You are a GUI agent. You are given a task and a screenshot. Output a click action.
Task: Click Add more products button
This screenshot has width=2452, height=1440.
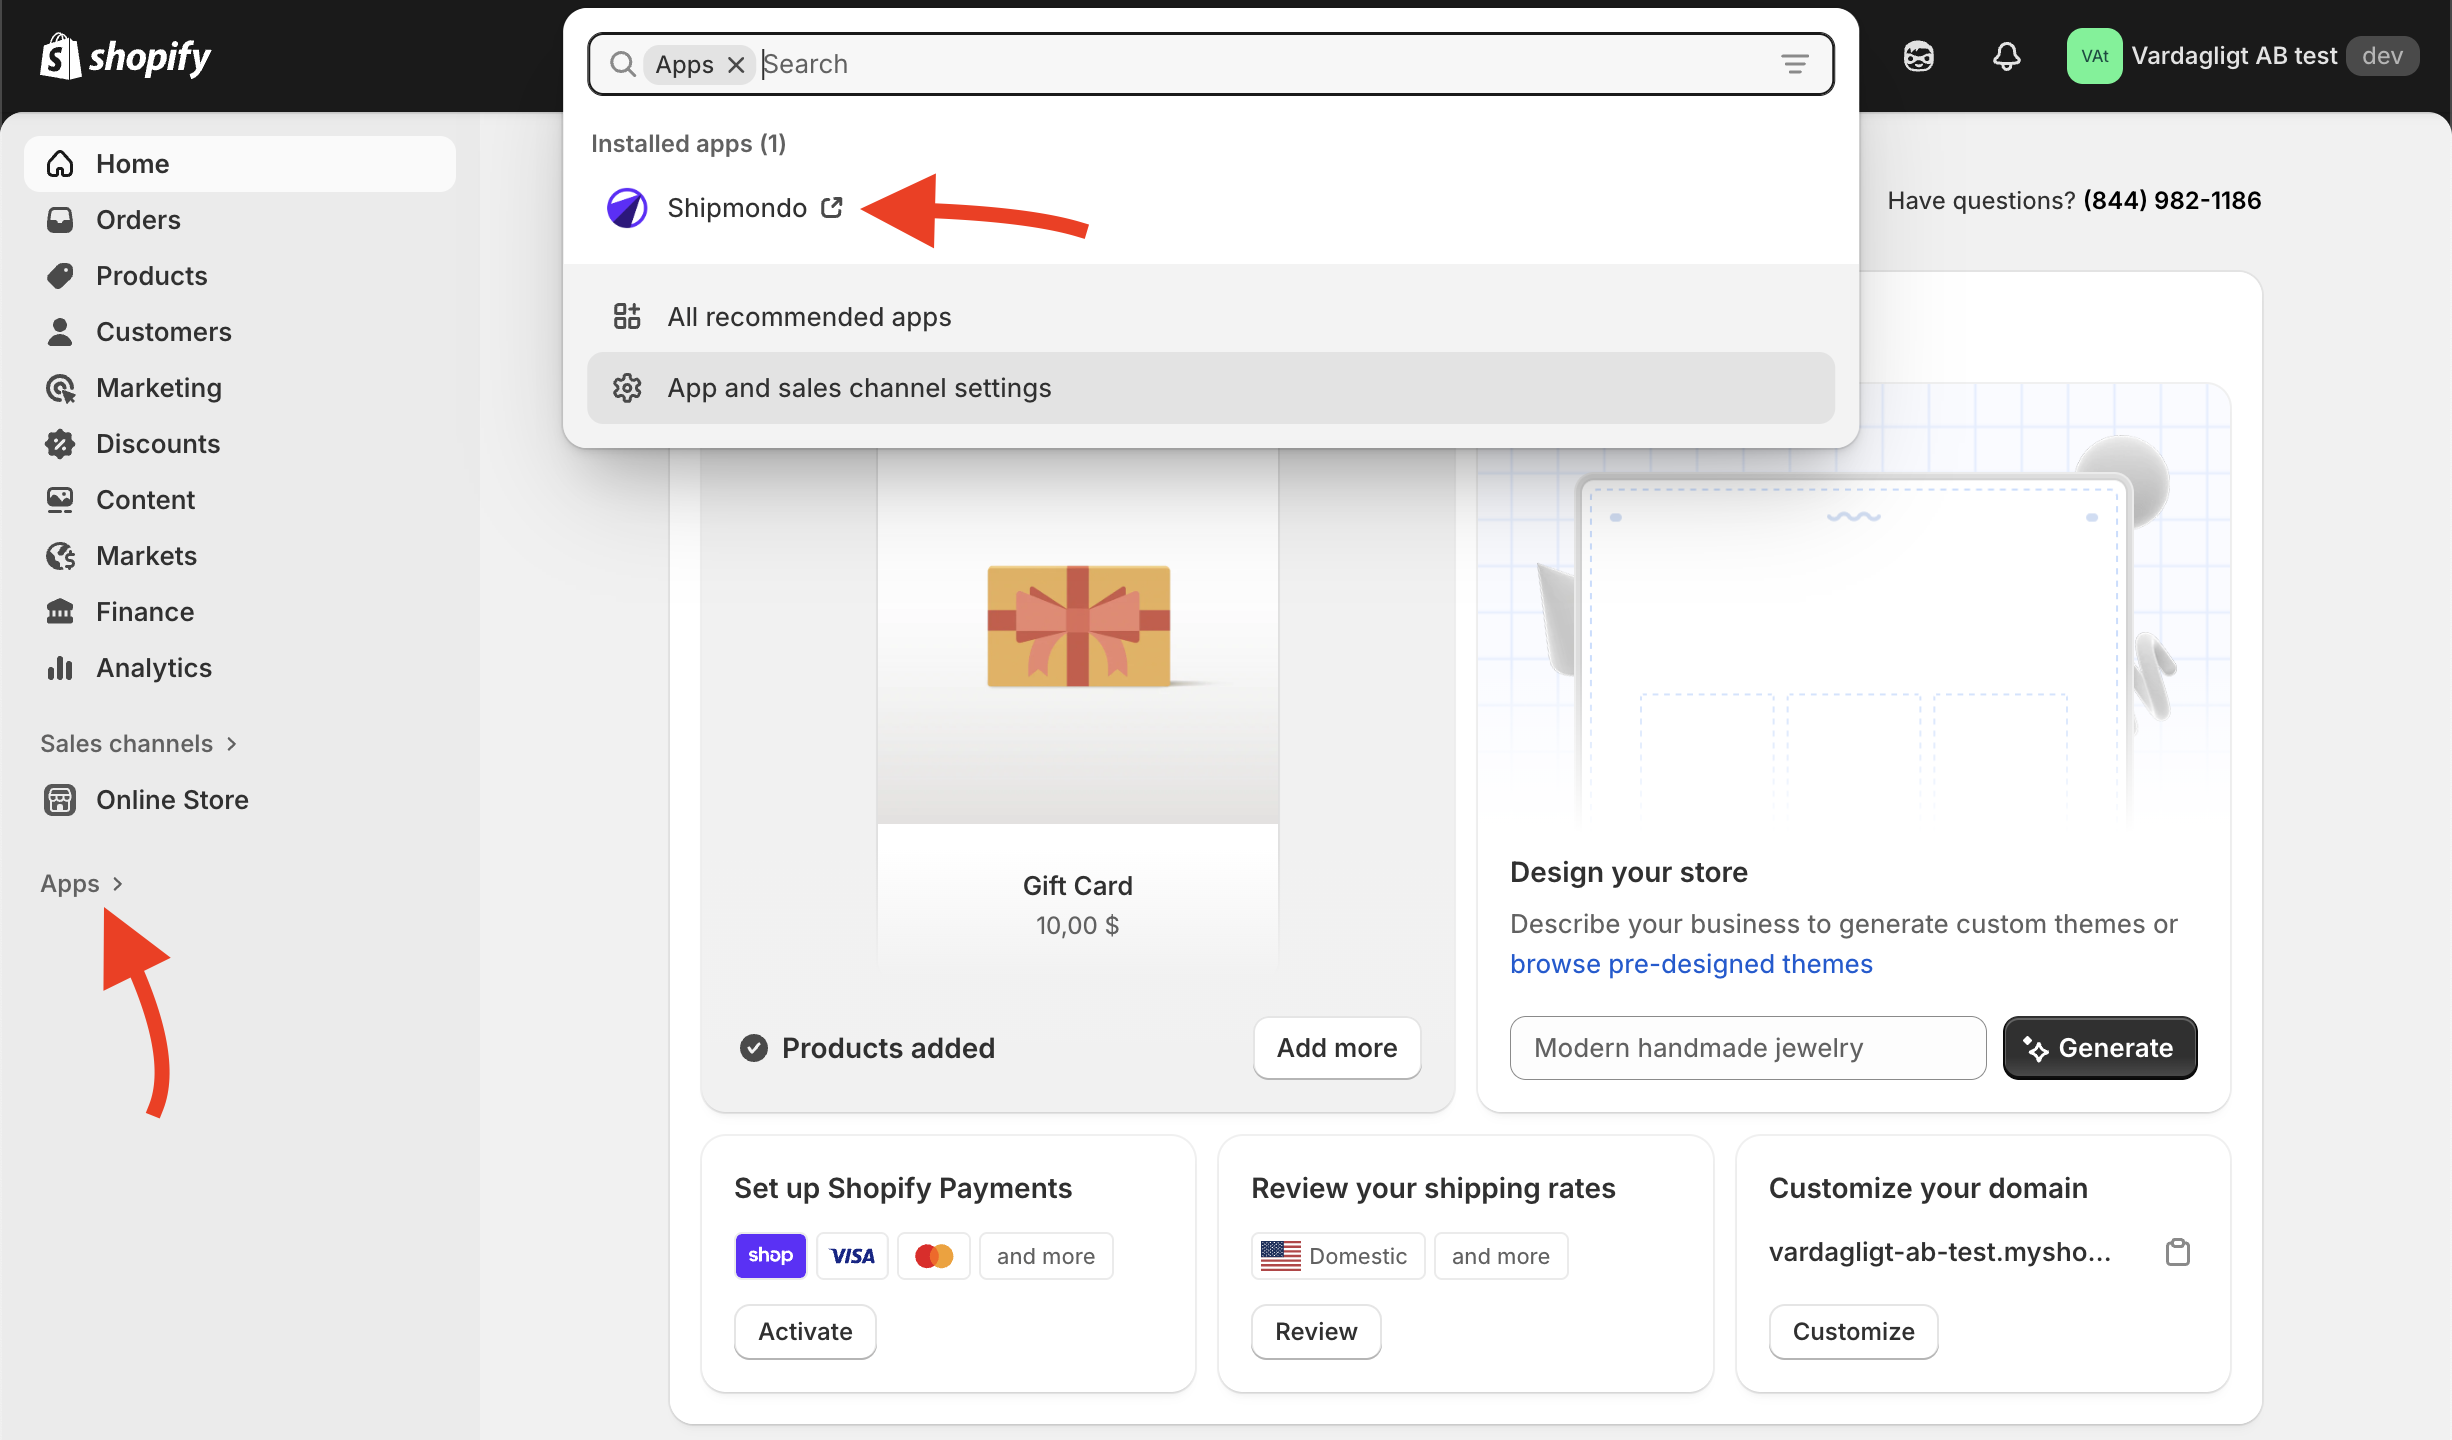tap(1336, 1048)
